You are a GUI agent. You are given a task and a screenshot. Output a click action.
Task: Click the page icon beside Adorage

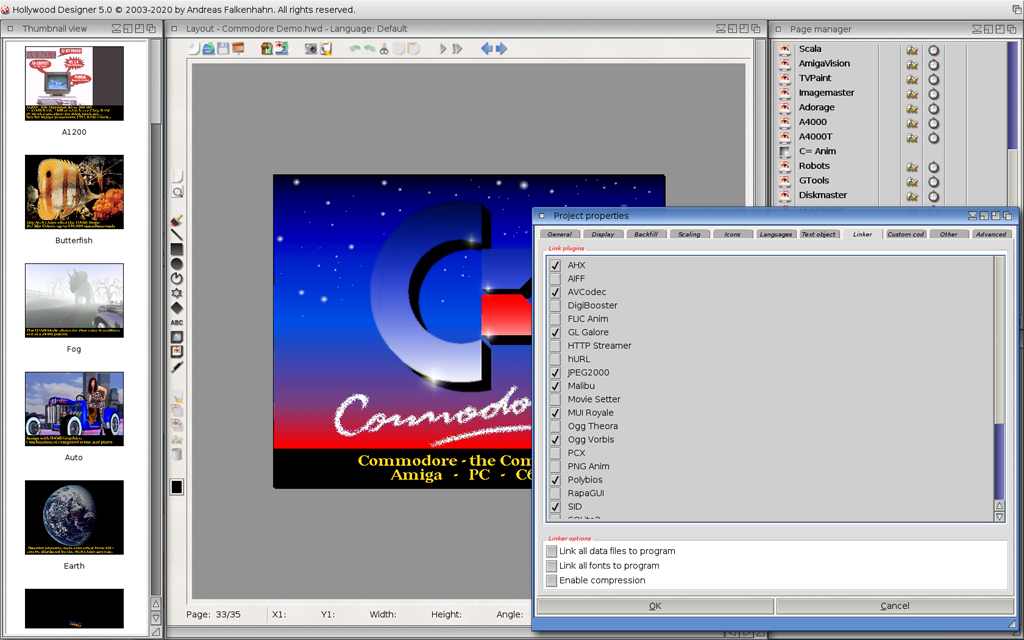coord(784,108)
